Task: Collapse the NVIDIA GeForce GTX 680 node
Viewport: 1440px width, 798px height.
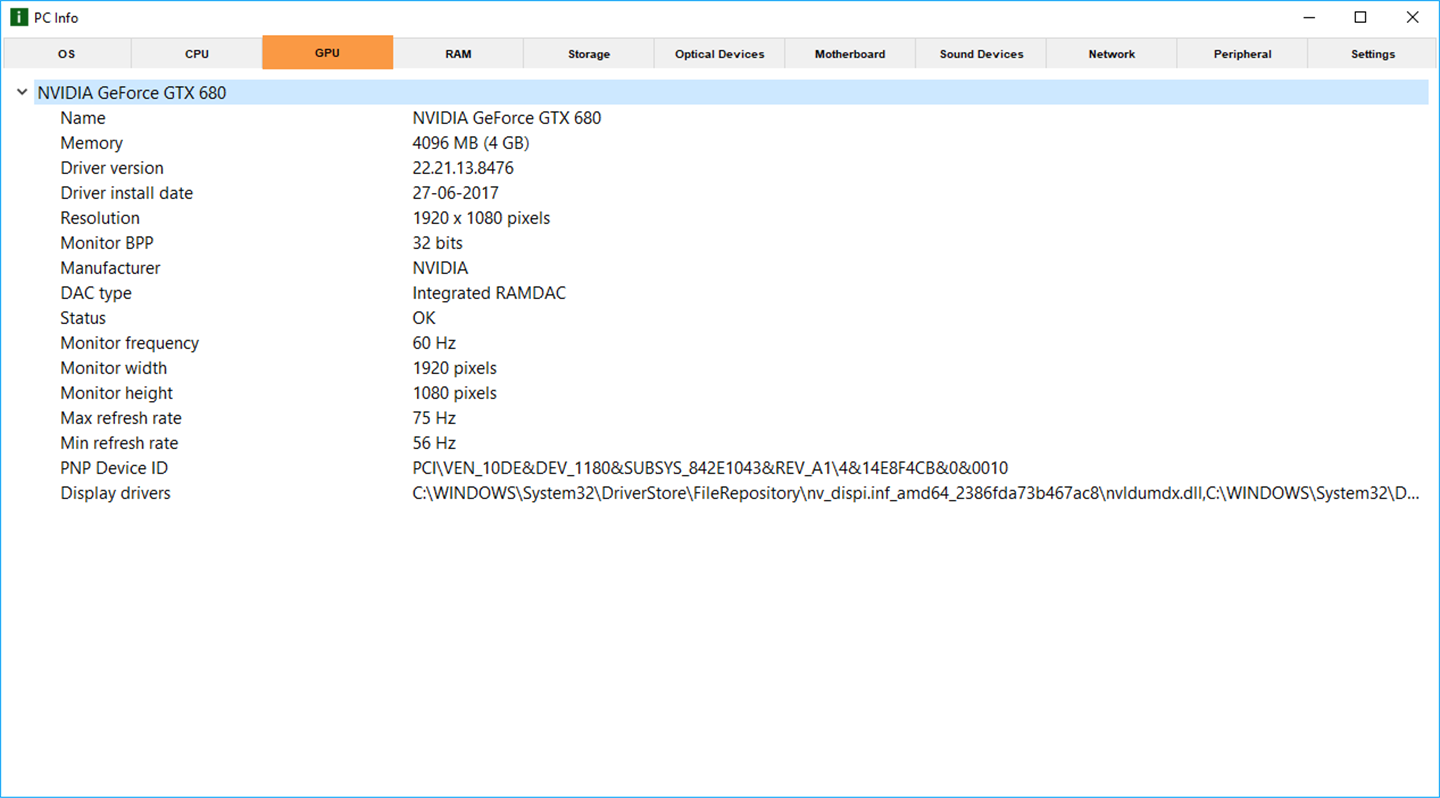Action: 22,93
